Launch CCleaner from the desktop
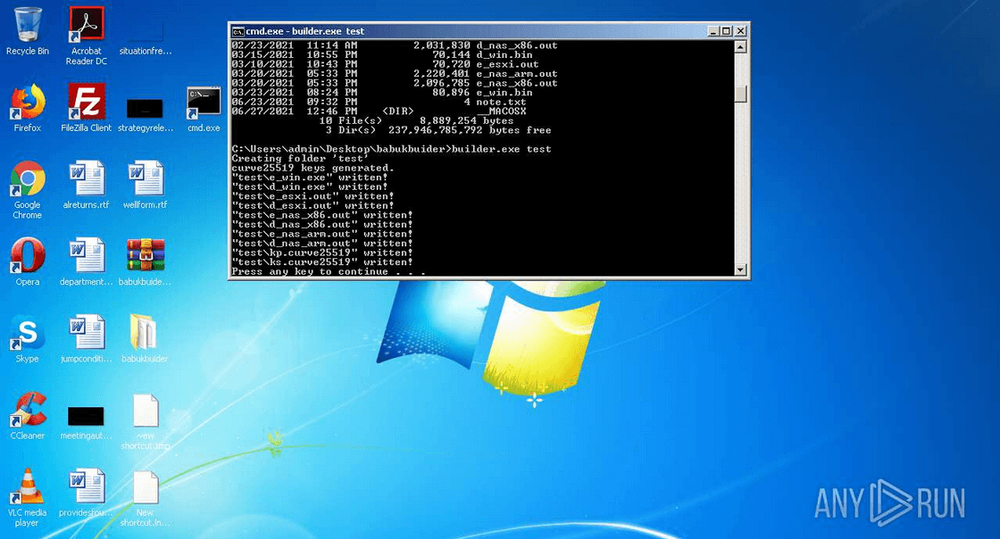This screenshot has height=539, width=1000. tap(27, 410)
